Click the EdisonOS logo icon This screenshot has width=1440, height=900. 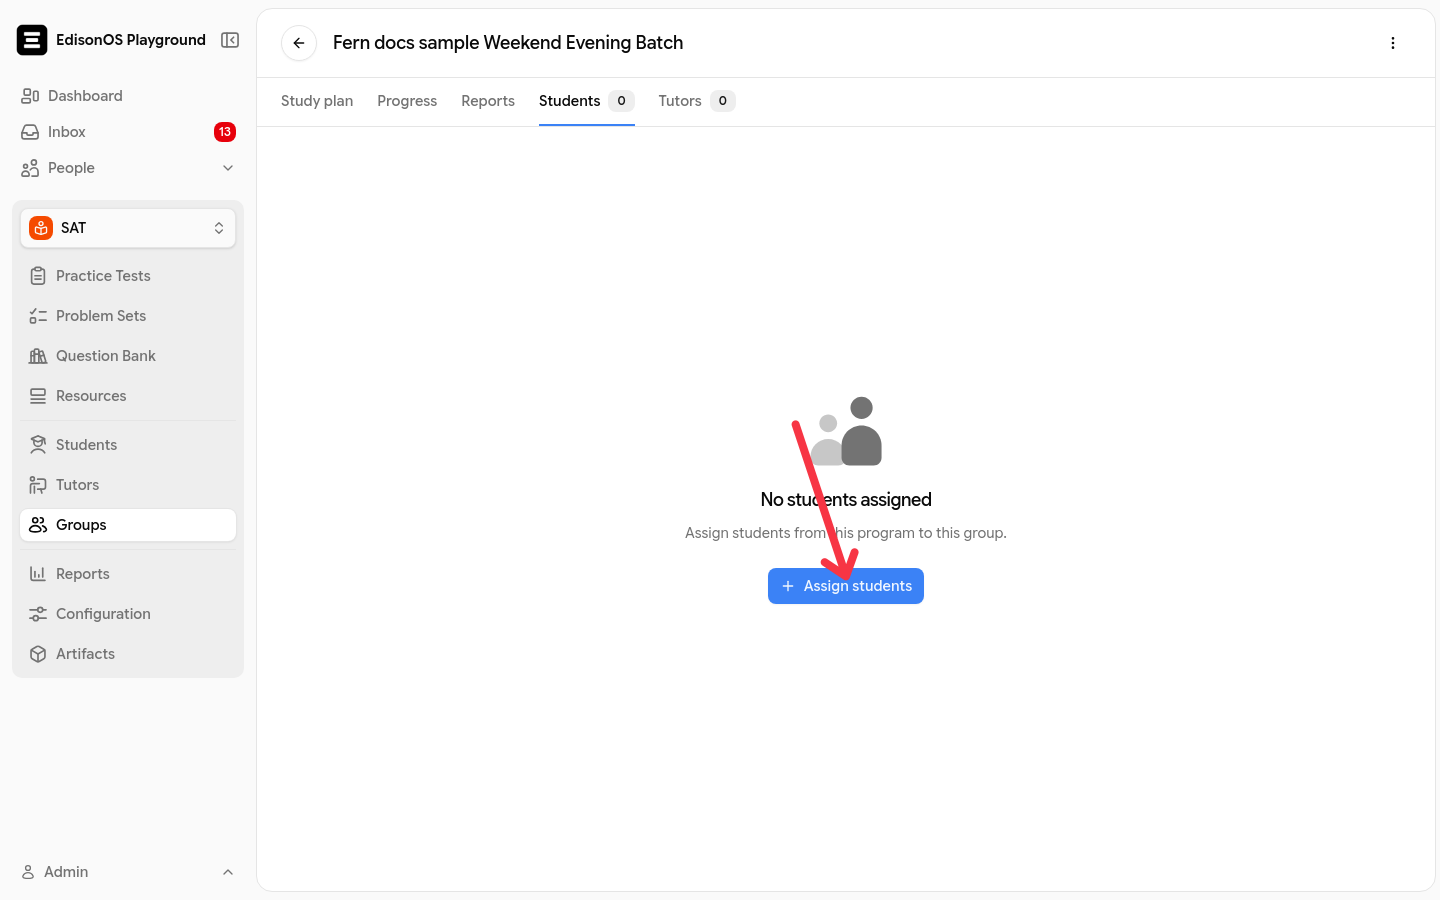[32, 40]
